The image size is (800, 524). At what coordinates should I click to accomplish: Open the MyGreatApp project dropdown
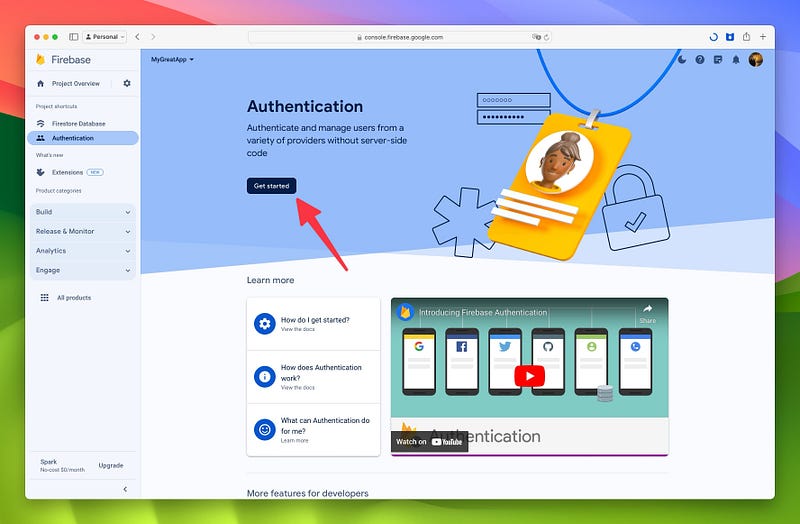[x=172, y=60]
